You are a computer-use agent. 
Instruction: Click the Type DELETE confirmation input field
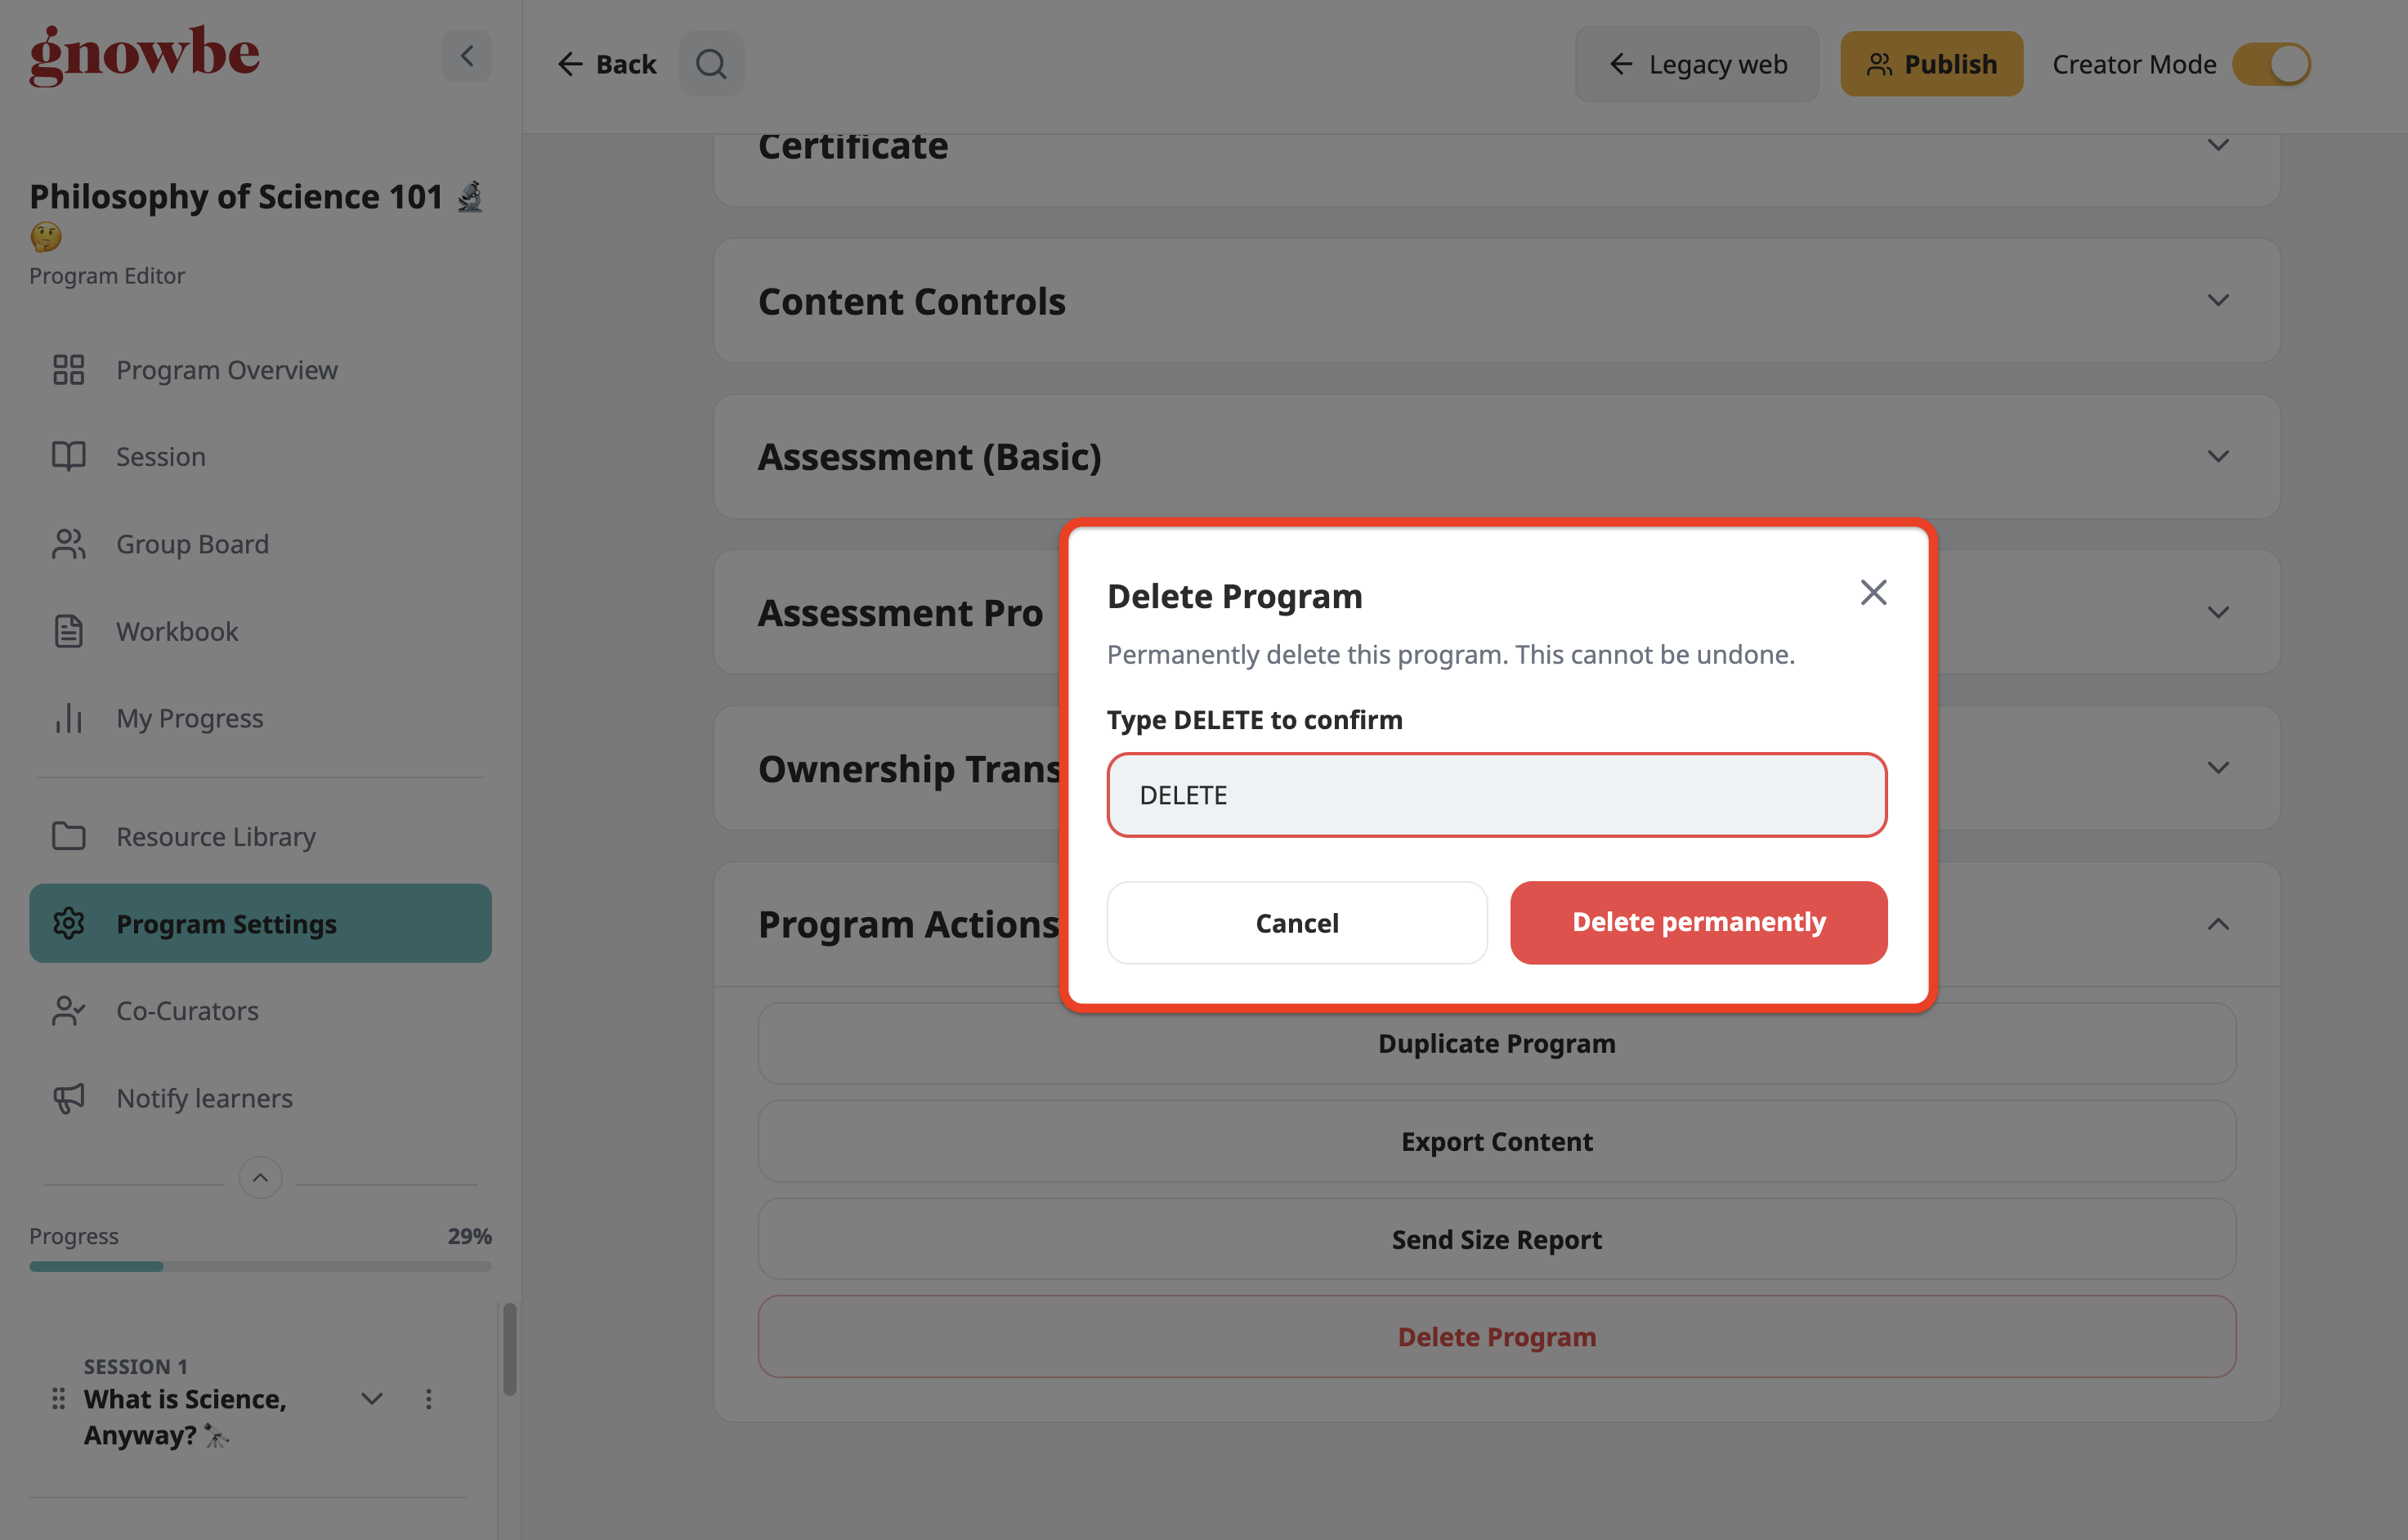click(x=1496, y=795)
